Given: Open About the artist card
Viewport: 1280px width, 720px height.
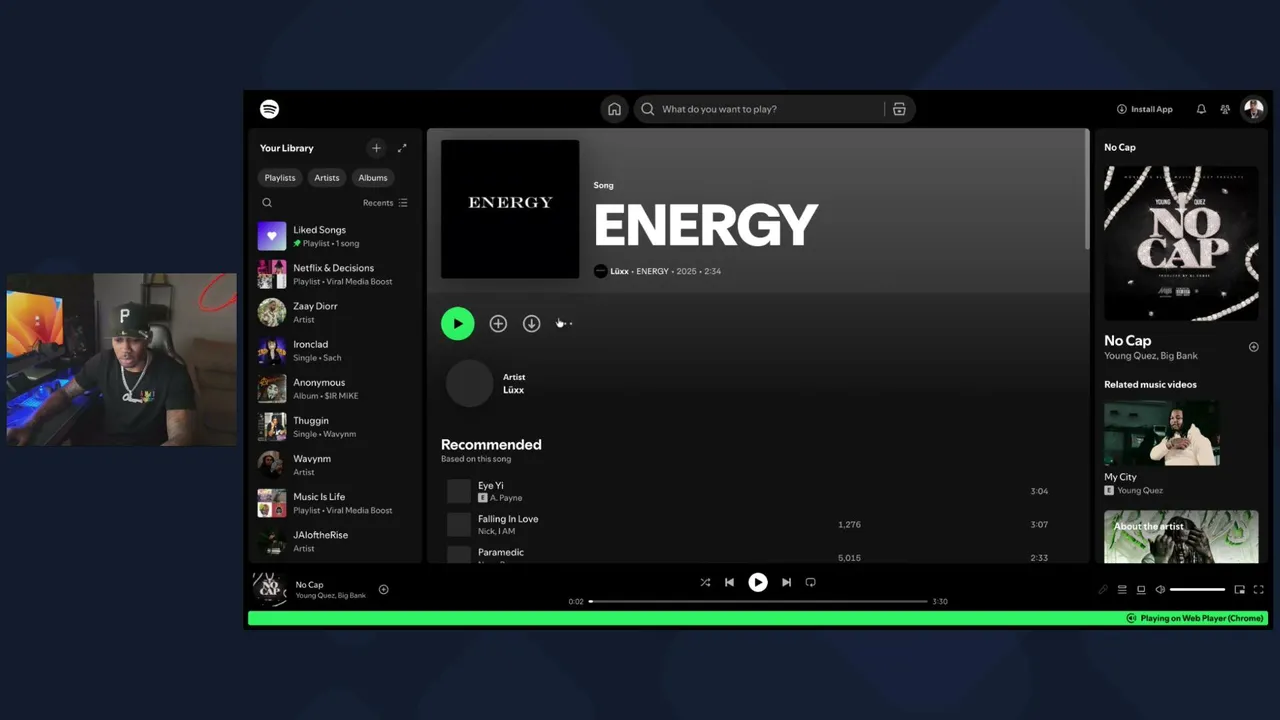Looking at the screenshot, I should (1181, 537).
